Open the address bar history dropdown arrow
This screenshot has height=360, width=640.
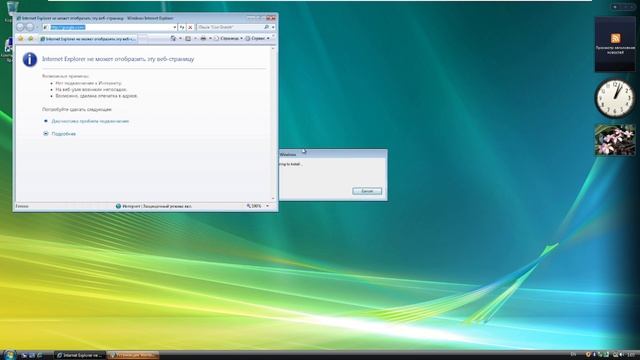point(175,27)
